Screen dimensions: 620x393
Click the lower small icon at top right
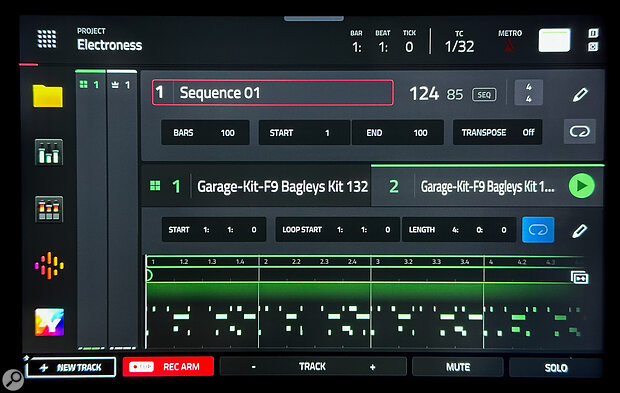593,47
